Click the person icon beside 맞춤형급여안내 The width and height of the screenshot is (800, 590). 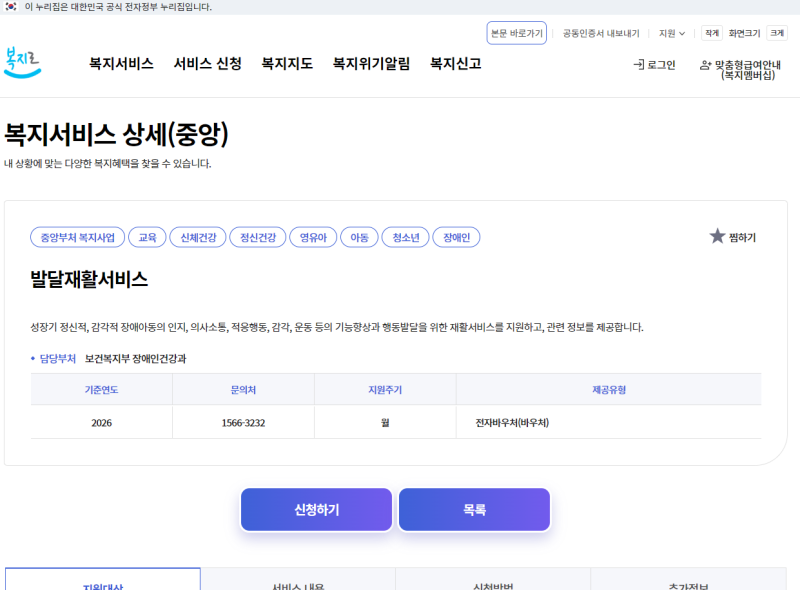[x=705, y=65]
